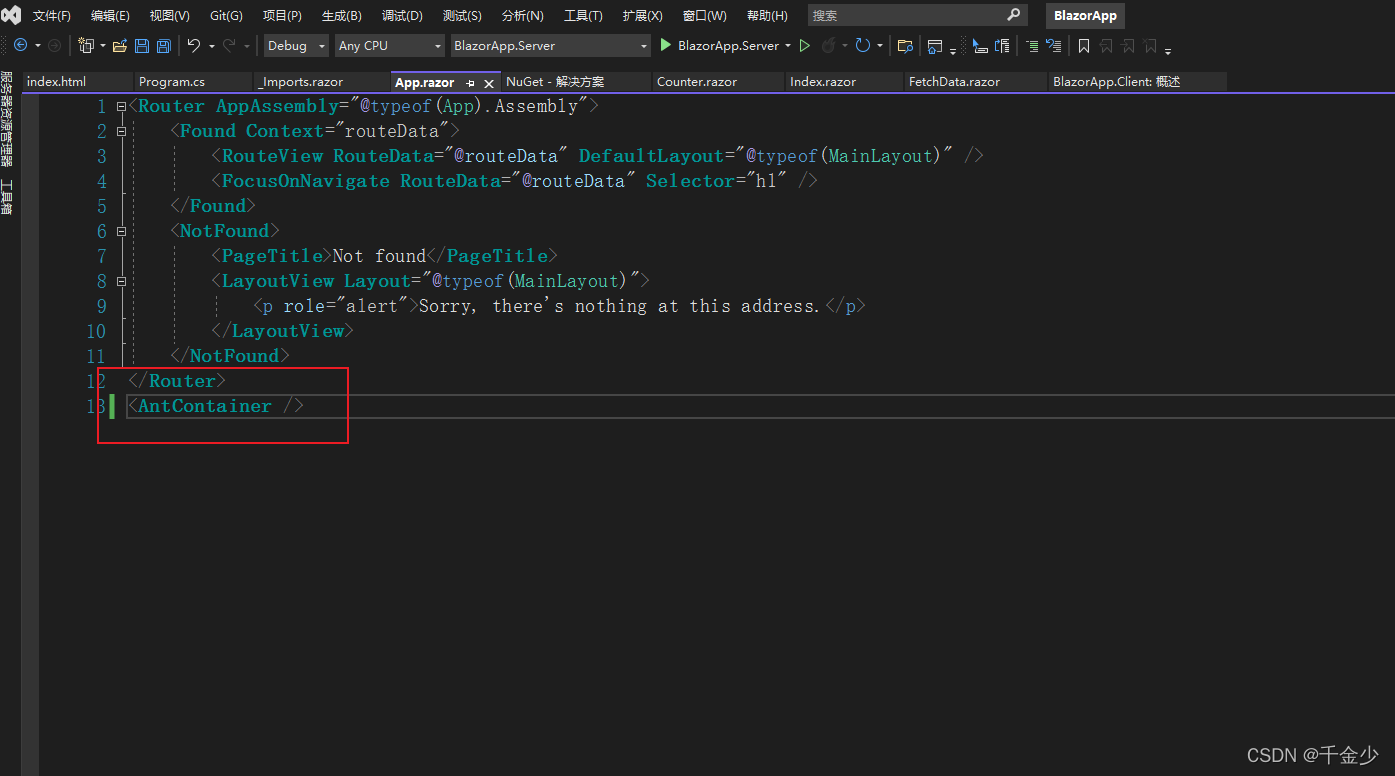Image resolution: width=1395 pixels, height=776 pixels.
Task: Open the 工具箱 side panel tab
Action: click(x=7, y=197)
